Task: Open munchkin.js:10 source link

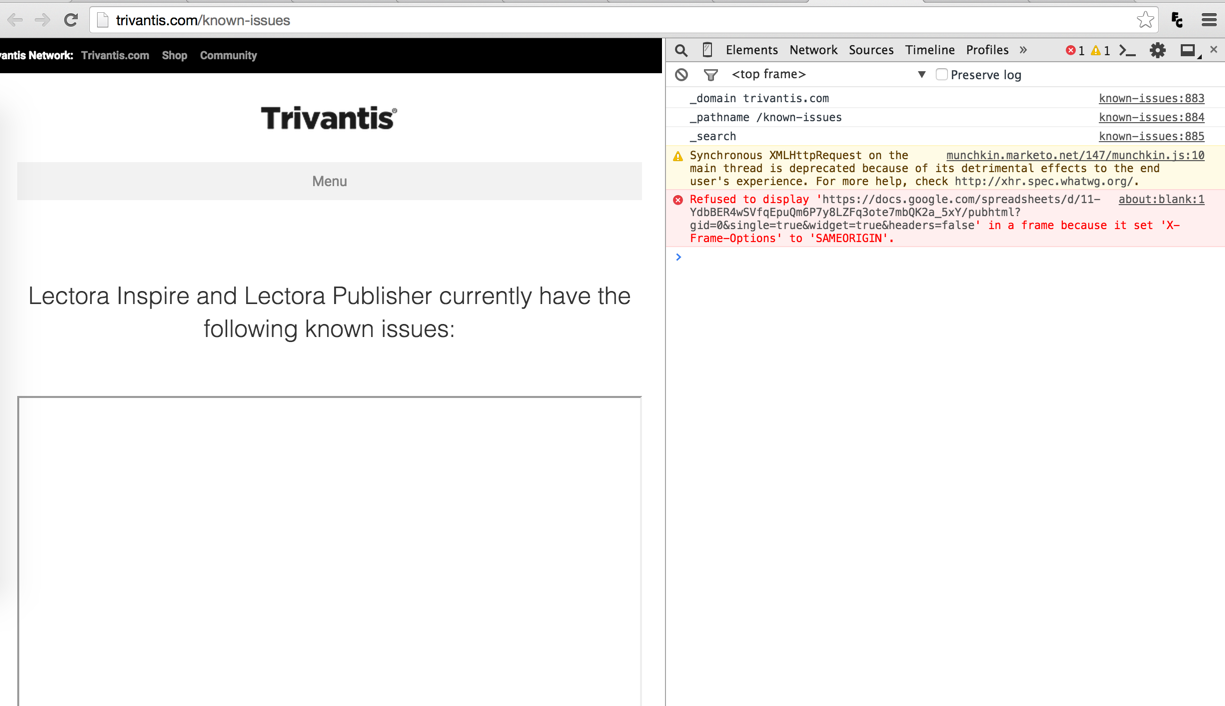Action: [1075, 155]
